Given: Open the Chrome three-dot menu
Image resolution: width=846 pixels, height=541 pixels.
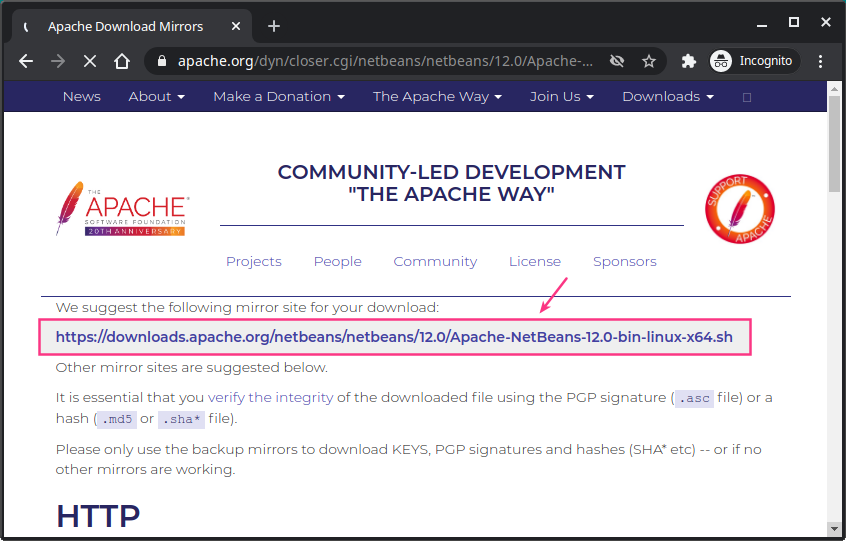Looking at the screenshot, I should point(820,61).
